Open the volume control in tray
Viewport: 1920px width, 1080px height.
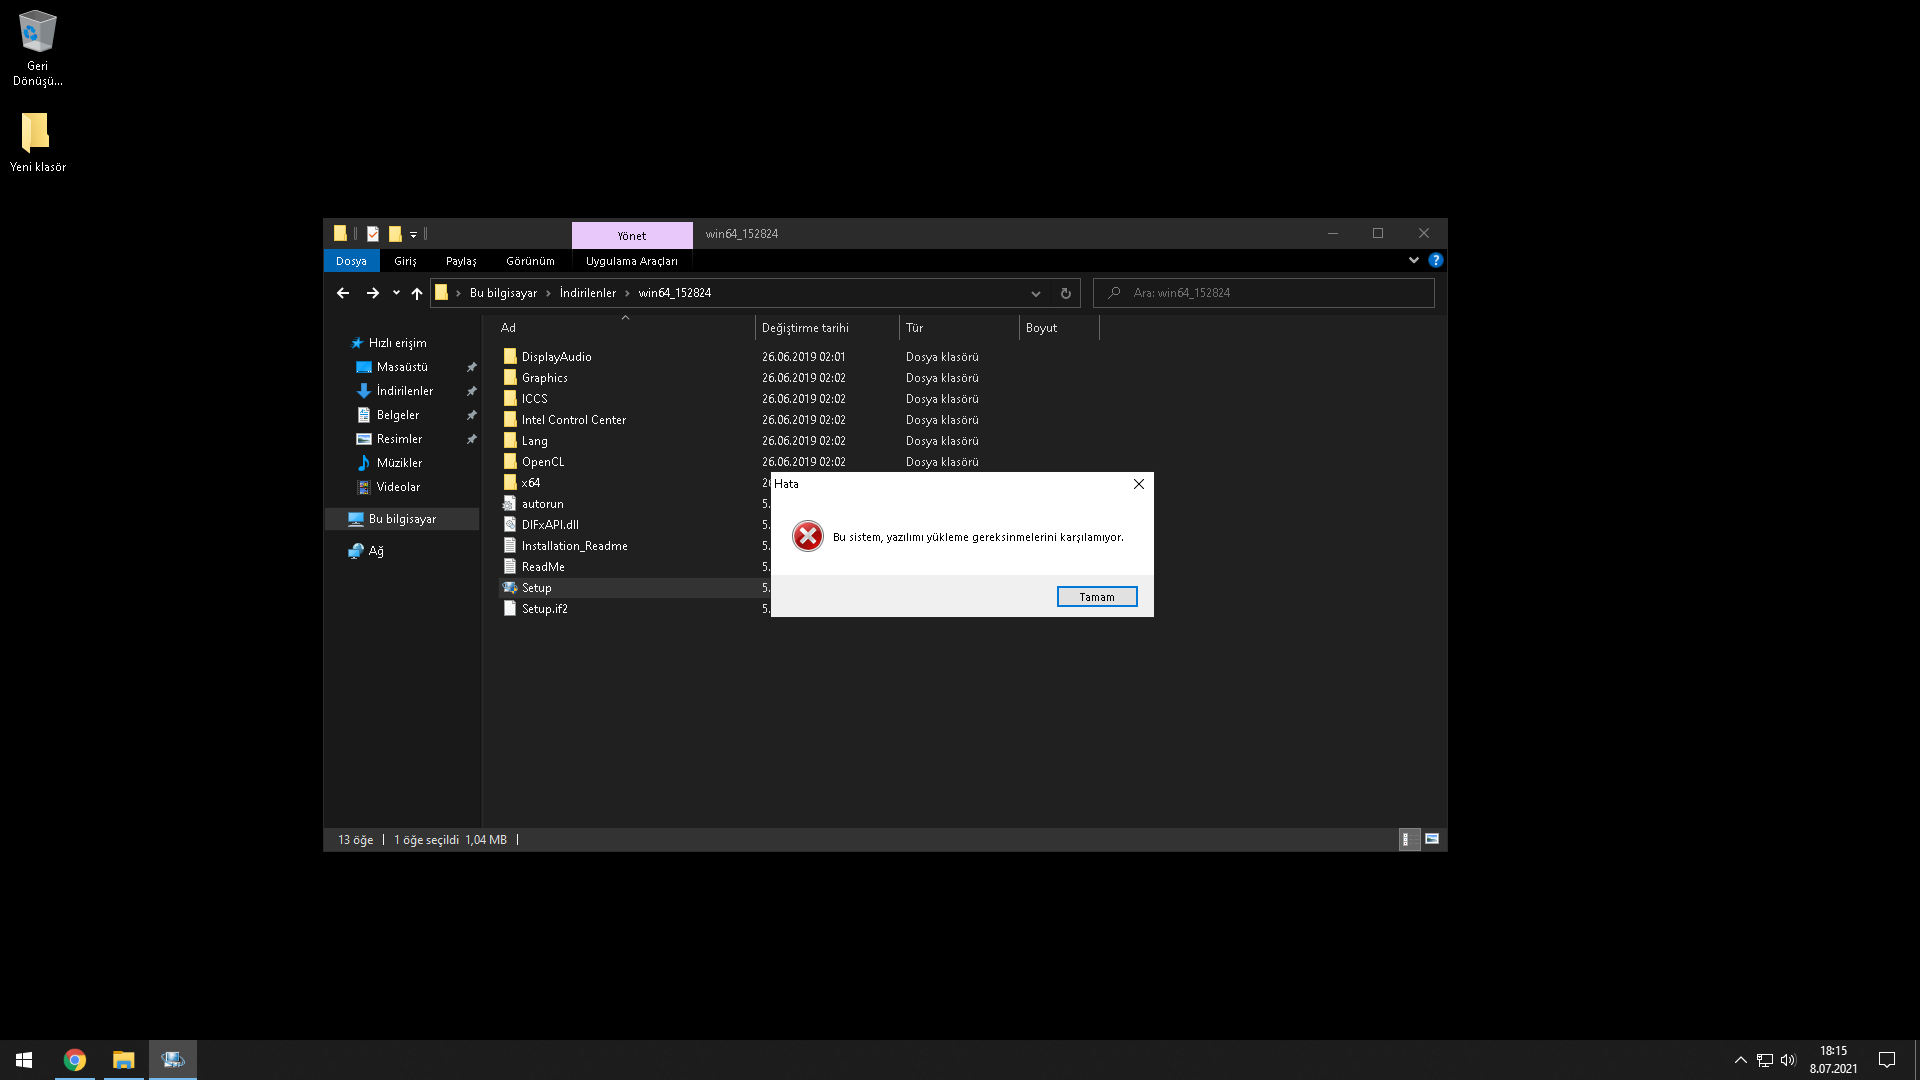[1788, 1060]
